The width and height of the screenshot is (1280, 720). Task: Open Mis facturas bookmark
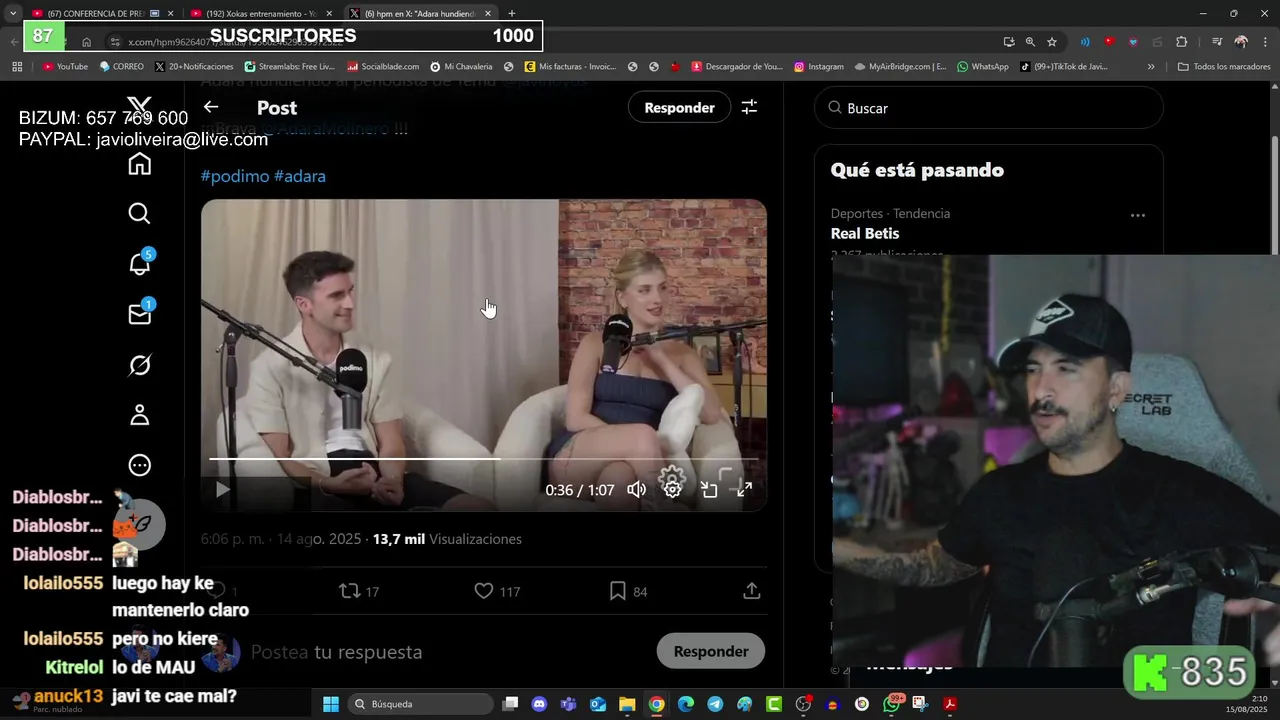(x=570, y=66)
